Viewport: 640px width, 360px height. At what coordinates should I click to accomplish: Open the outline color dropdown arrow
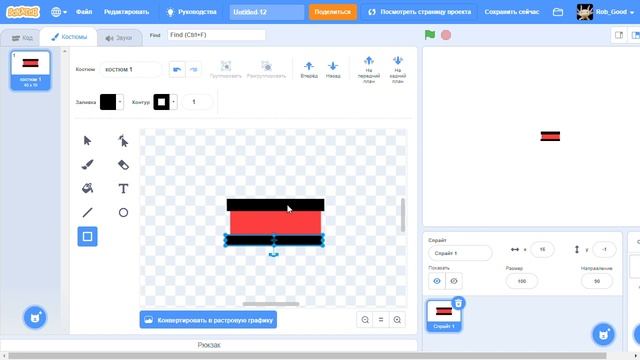[173, 102]
